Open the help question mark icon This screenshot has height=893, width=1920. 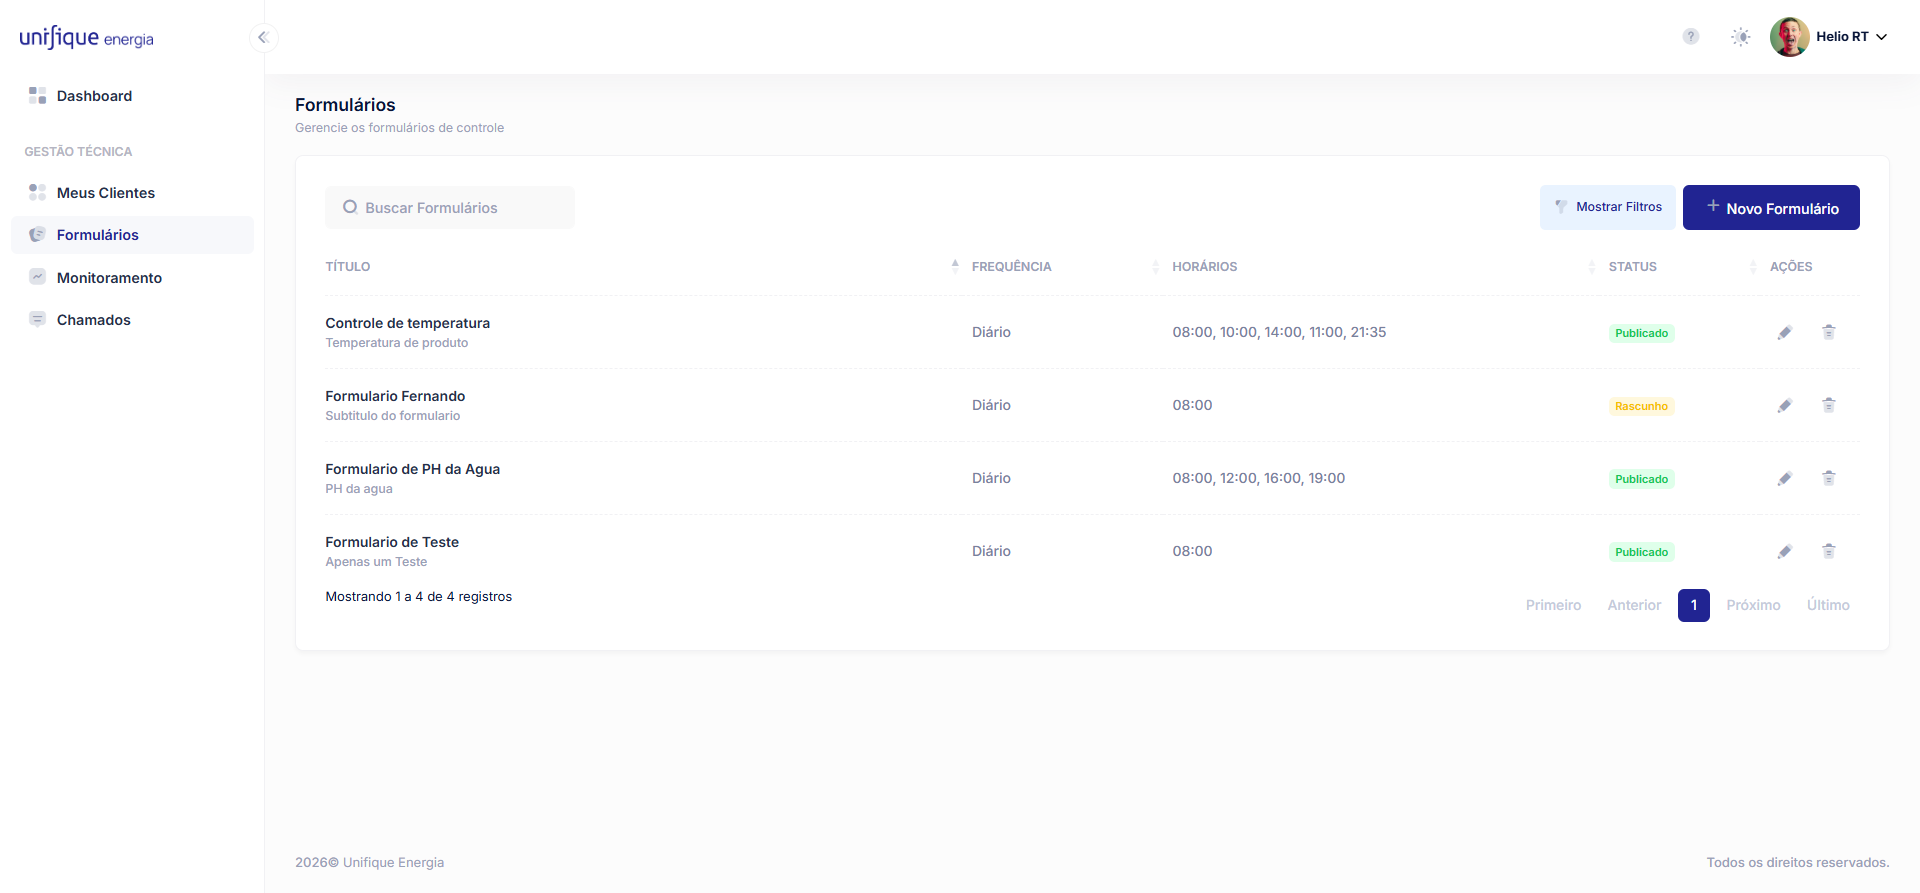(1690, 37)
